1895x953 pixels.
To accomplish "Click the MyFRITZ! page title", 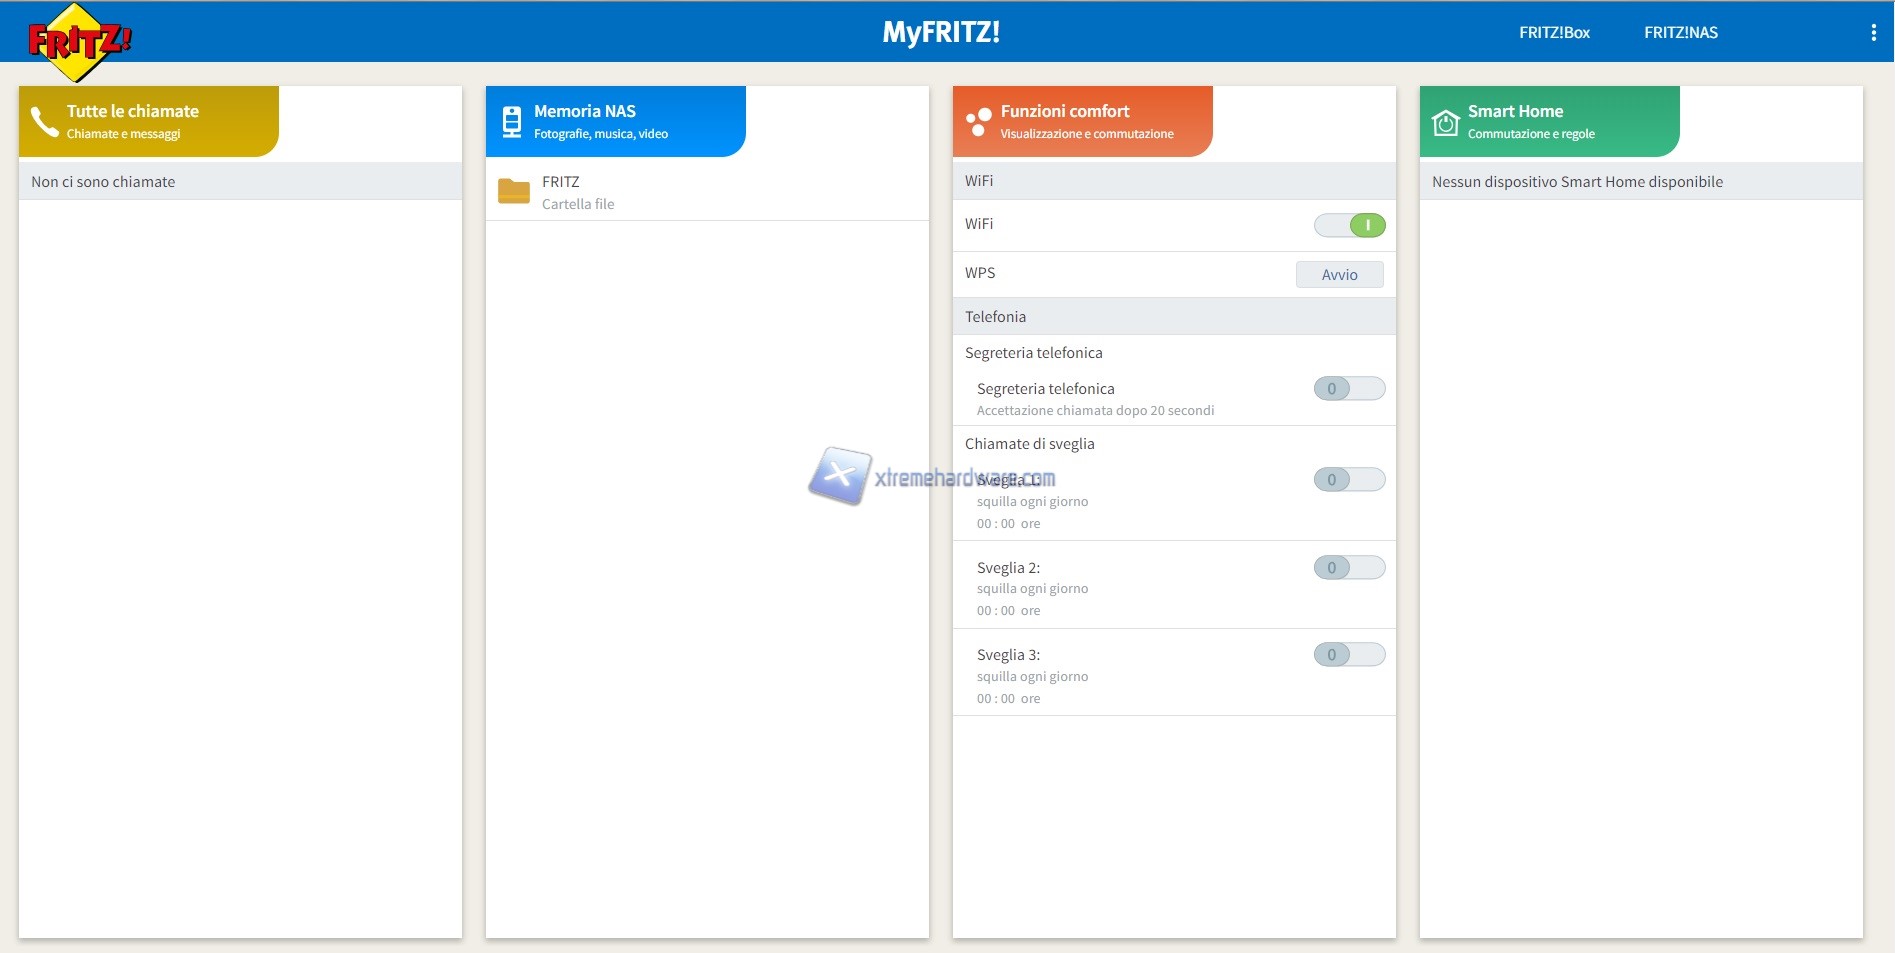I will click(x=941, y=32).
